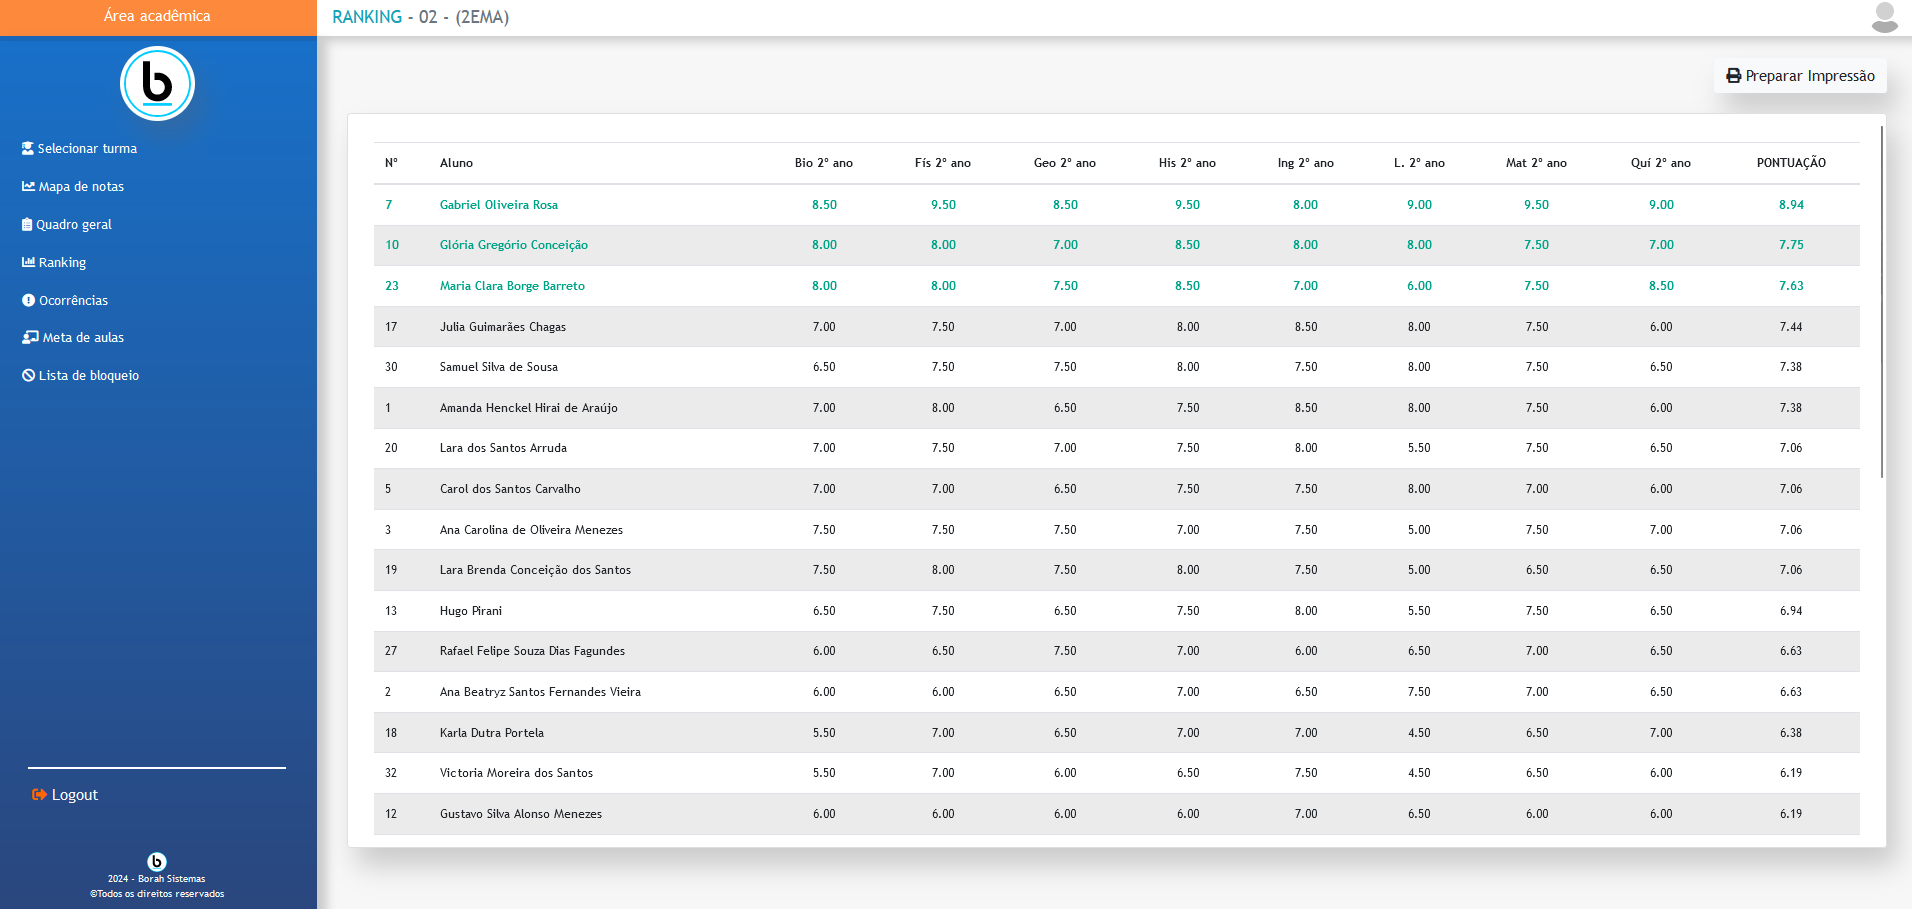
Task: Click the Ranking bar chart icon
Action: click(x=28, y=262)
